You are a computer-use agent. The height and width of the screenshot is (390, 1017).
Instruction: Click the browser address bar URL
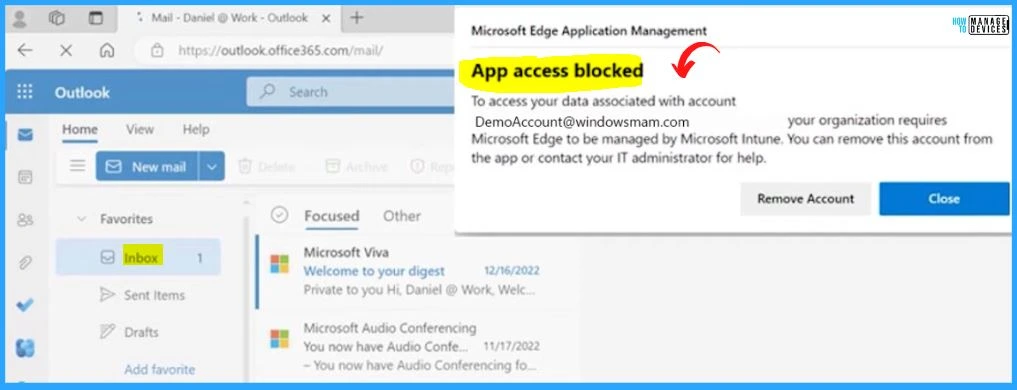pos(280,51)
